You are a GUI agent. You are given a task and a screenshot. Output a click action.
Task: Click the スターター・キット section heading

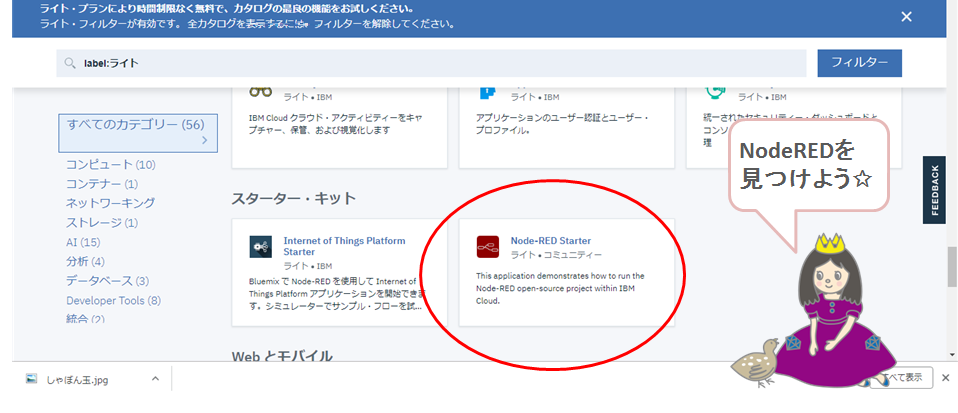pos(294,198)
